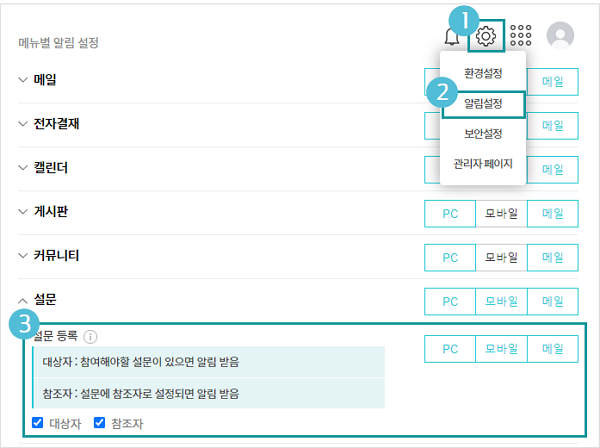
Task: Expand the 전자결재 section chevron
Action: click(23, 124)
